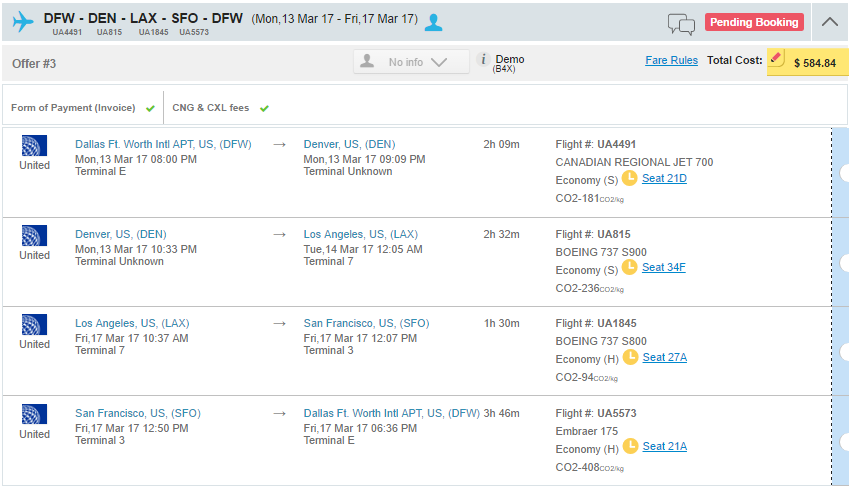Click the BOEING 737 S900 aircraft text
The height and width of the screenshot is (486, 849).
[601, 252]
